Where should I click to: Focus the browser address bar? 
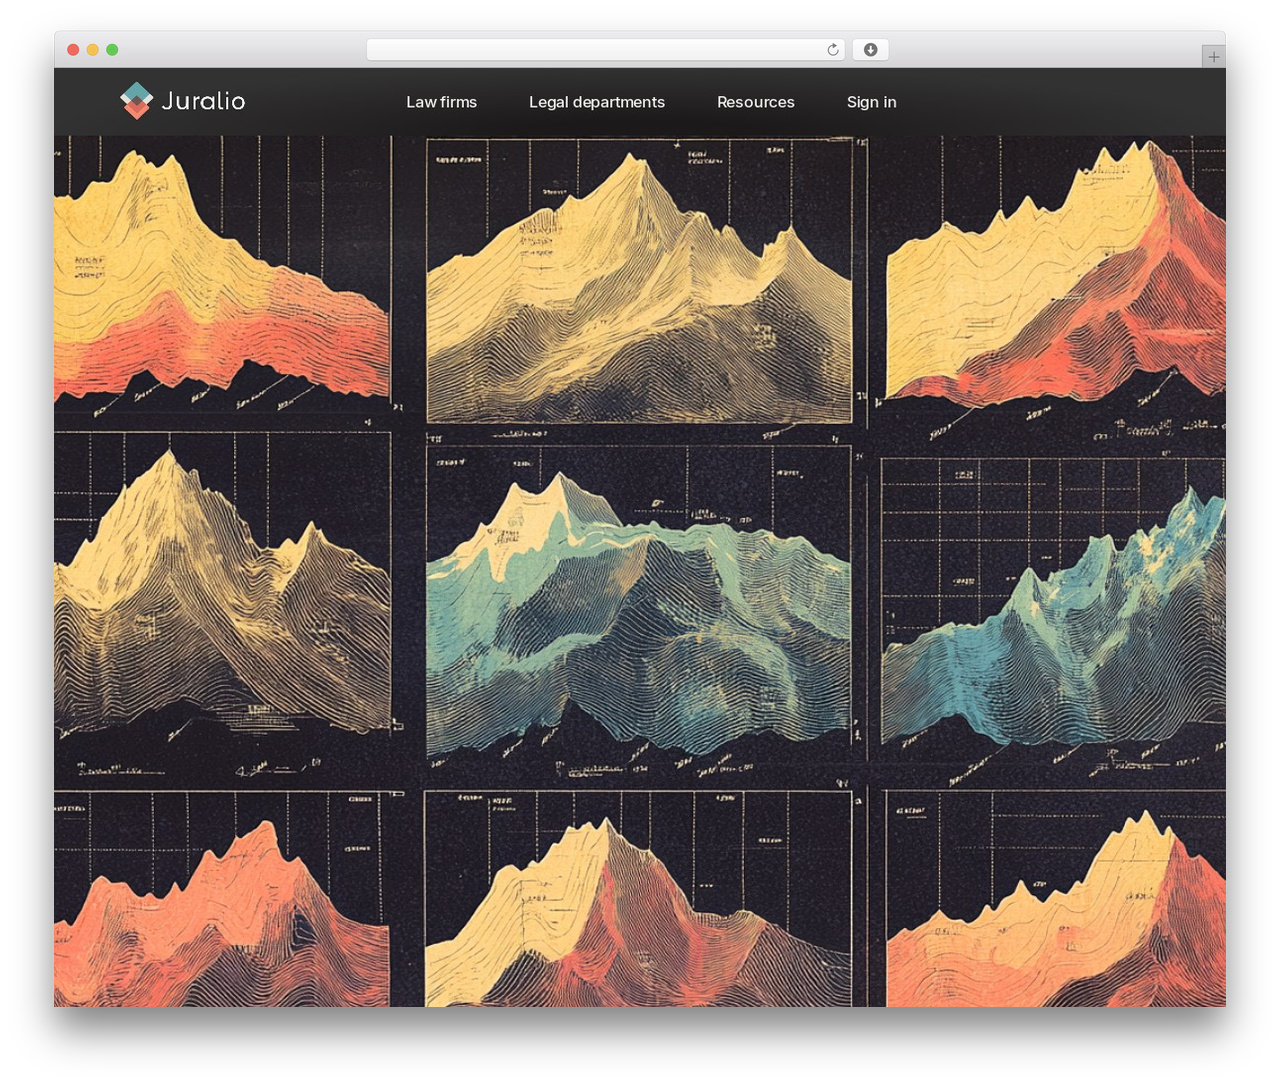point(605,50)
